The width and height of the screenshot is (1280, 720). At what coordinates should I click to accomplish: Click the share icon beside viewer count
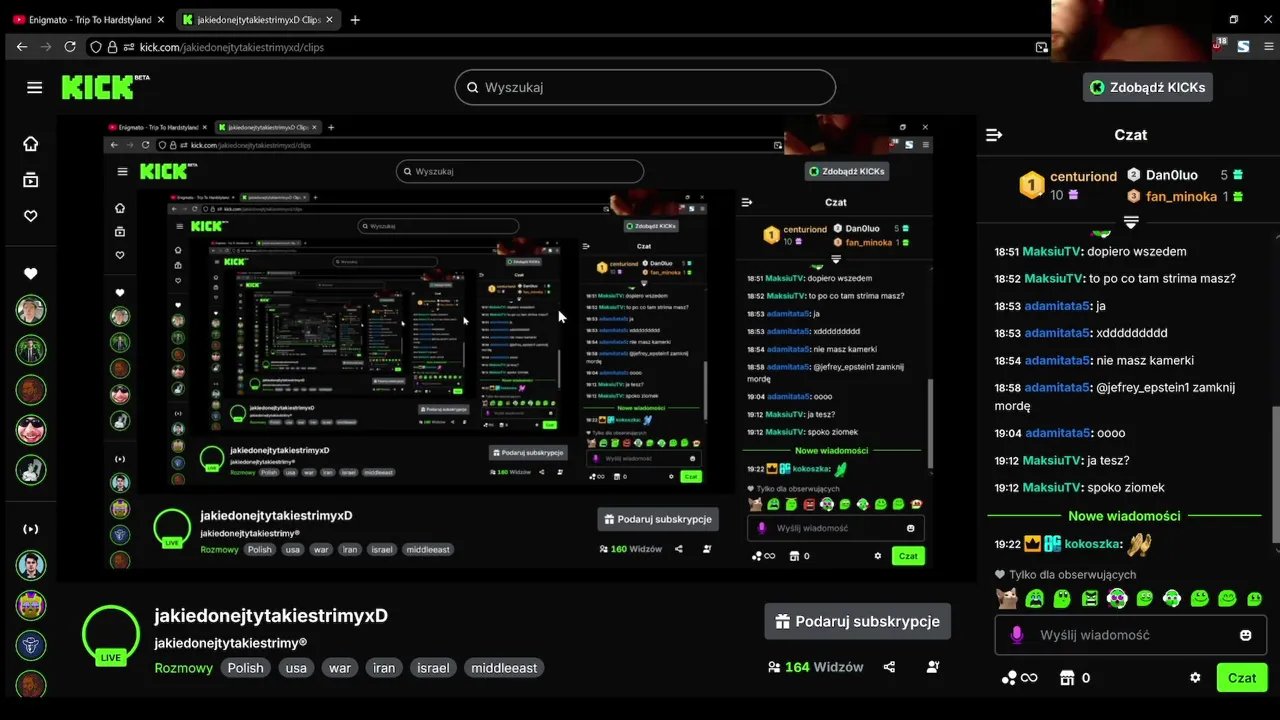(x=889, y=667)
